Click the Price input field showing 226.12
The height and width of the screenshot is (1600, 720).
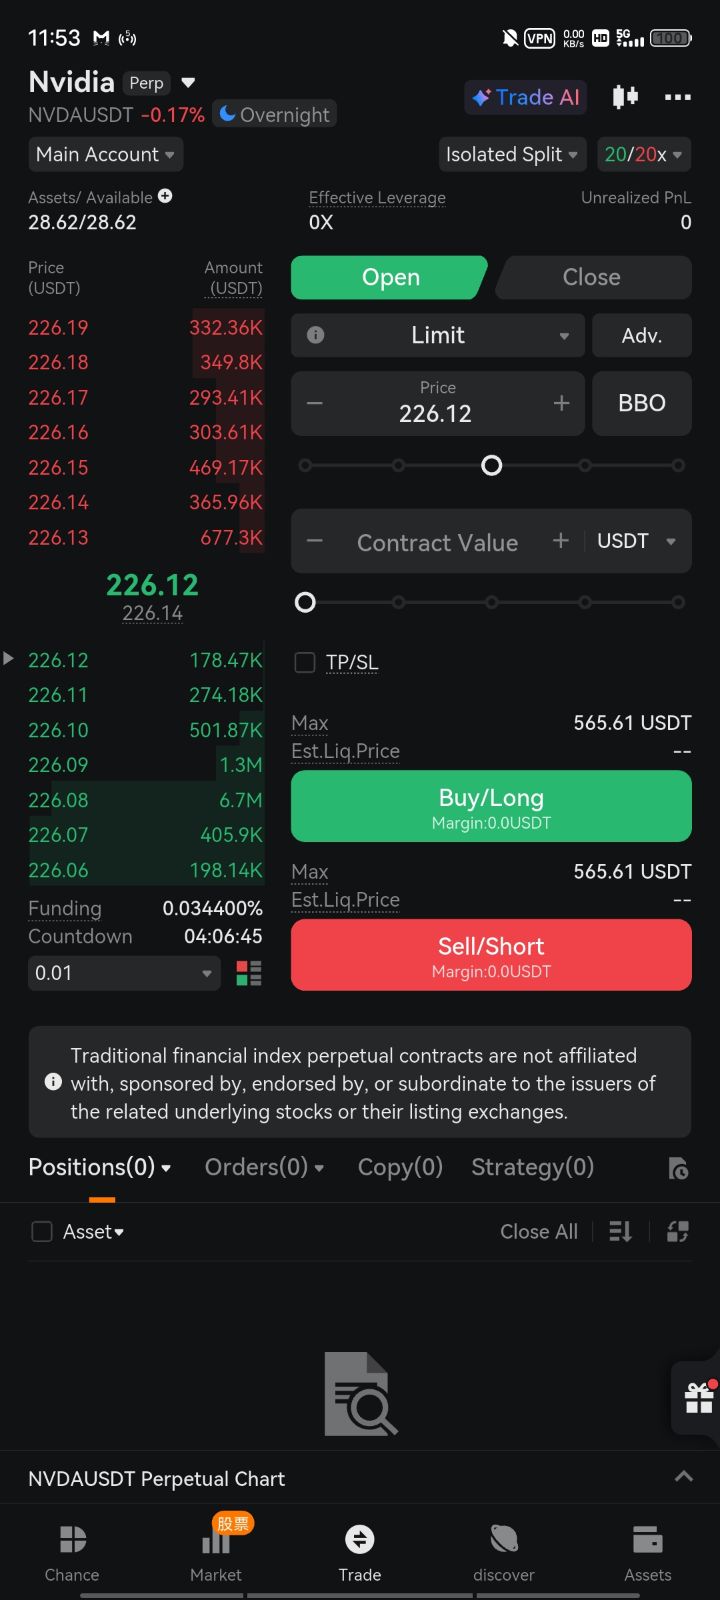[438, 403]
